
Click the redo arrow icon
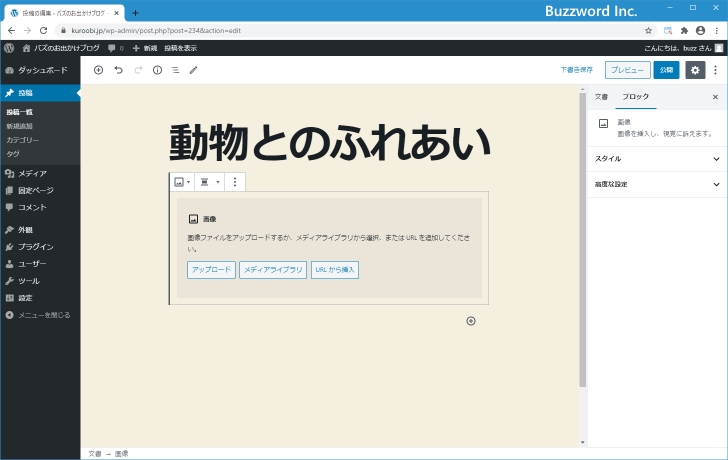coord(138,70)
